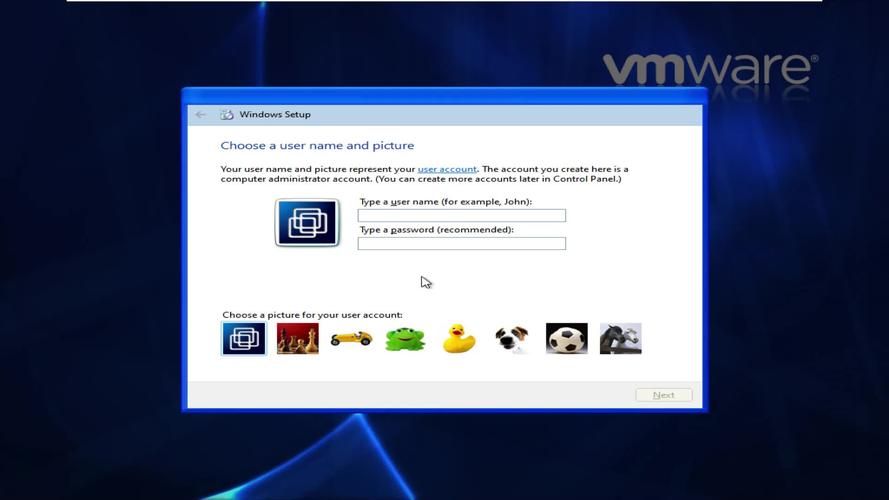Click the 'Choose a user name and picture' heading
Image resolution: width=889 pixels, height=500 pixels.
(317, 146)
